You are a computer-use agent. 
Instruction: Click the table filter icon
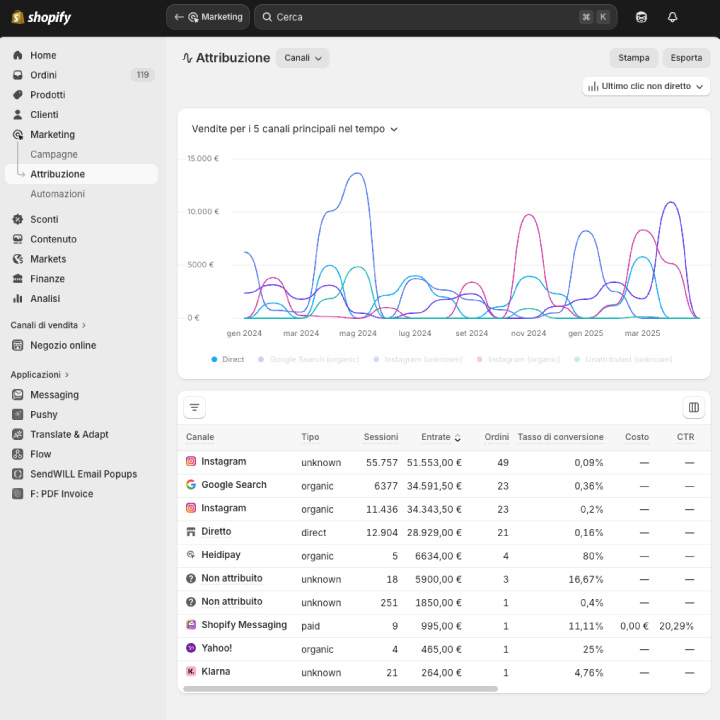tap(195, 407)
